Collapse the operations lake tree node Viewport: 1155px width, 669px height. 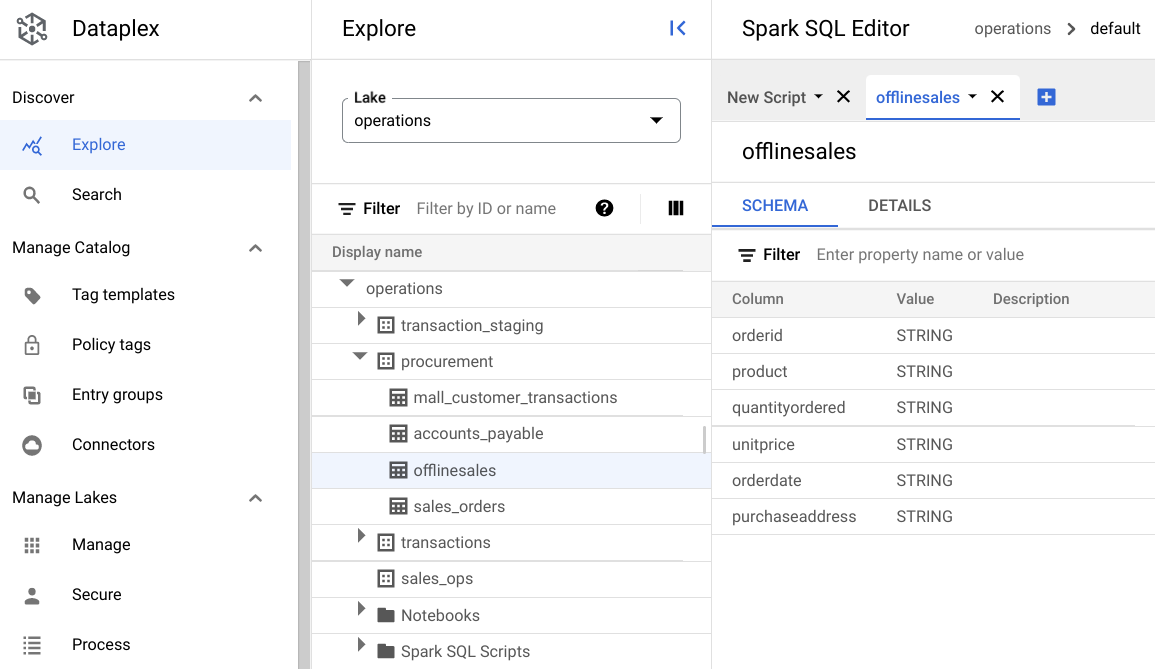(x=347, y=283)
